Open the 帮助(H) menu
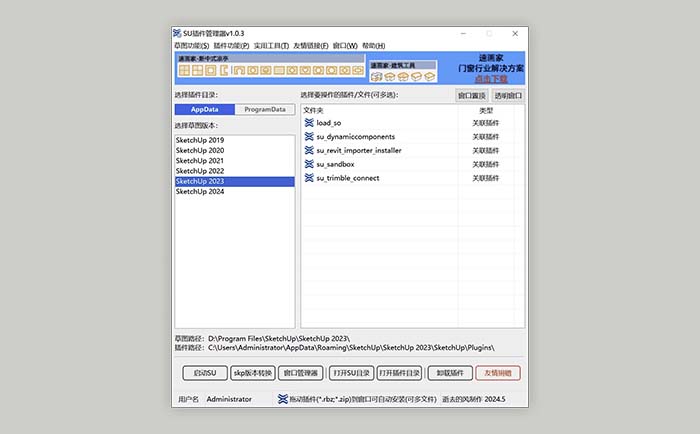This screenshot has height=434, width=700. point(374,46)
